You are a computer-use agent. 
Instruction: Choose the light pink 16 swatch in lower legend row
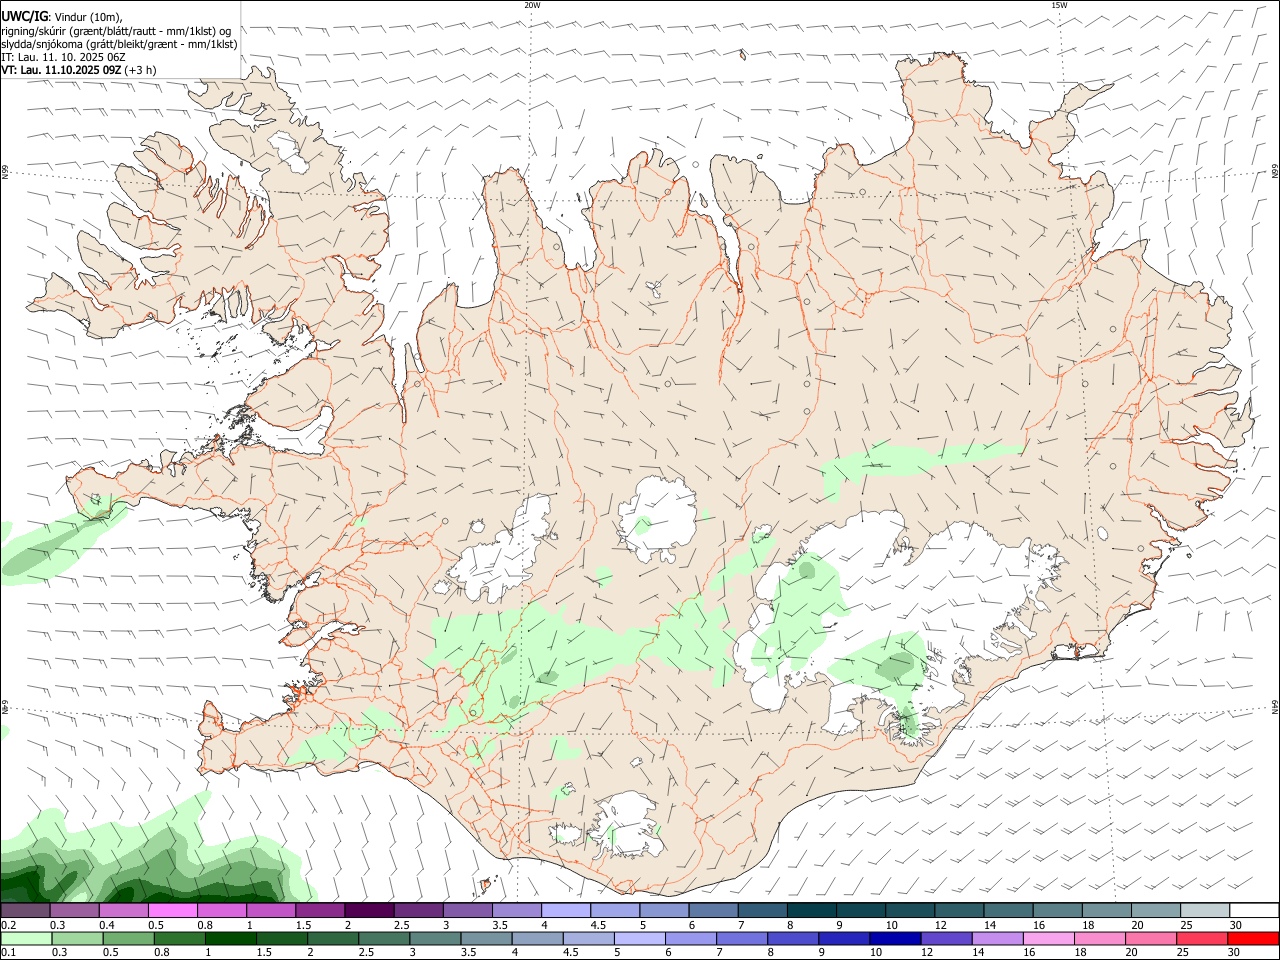1048,939
